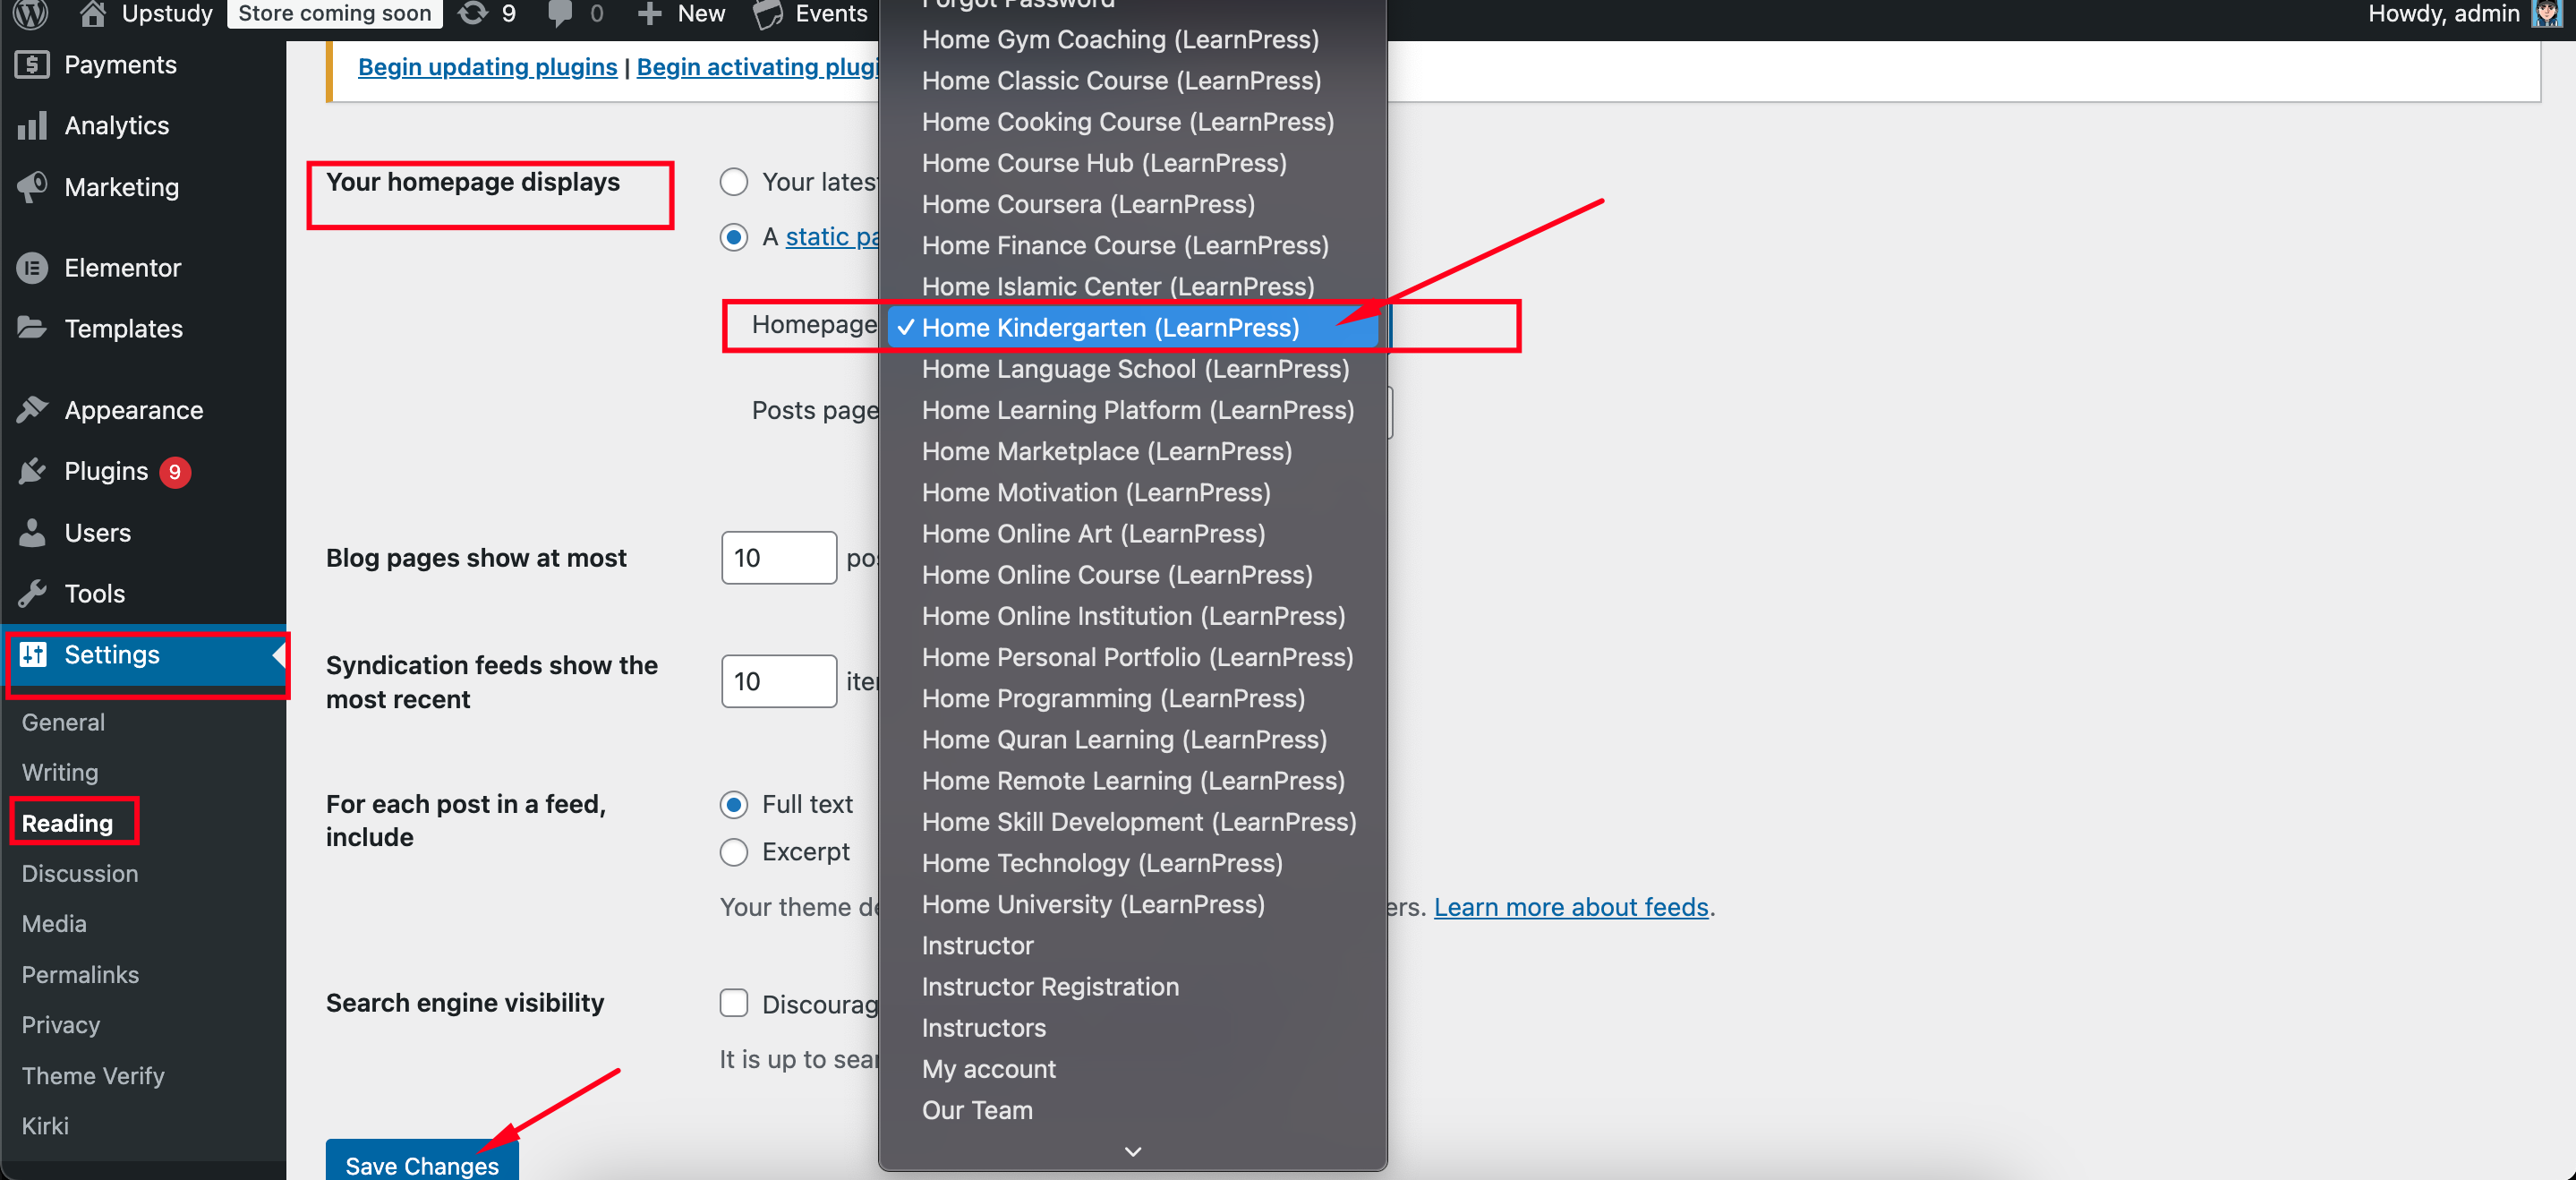The image size is (2576, 1180).
Task: Click the Upstudy home icon
Action: [x=93, y=13]
